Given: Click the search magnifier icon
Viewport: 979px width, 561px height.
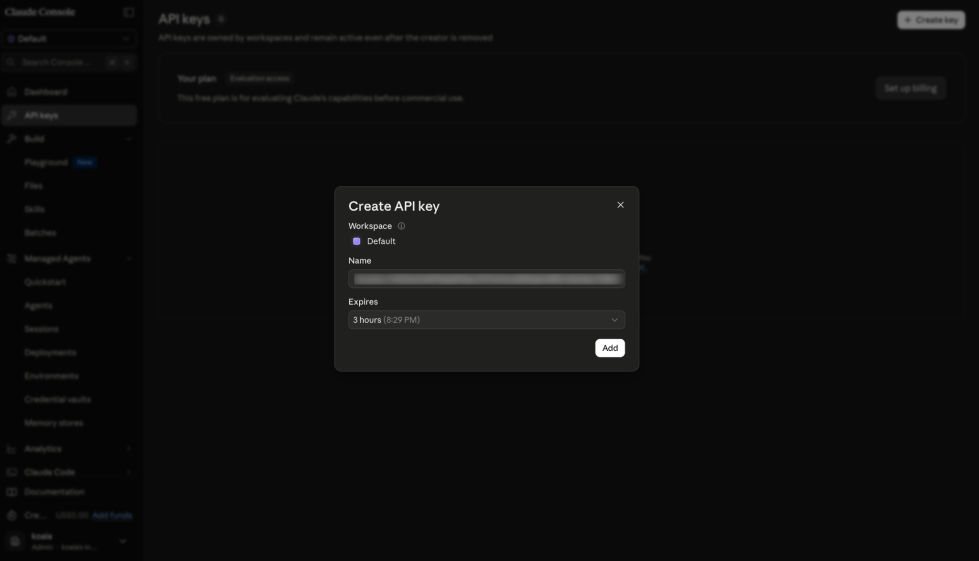Looking at the screenshot, I should pos(11,62).
